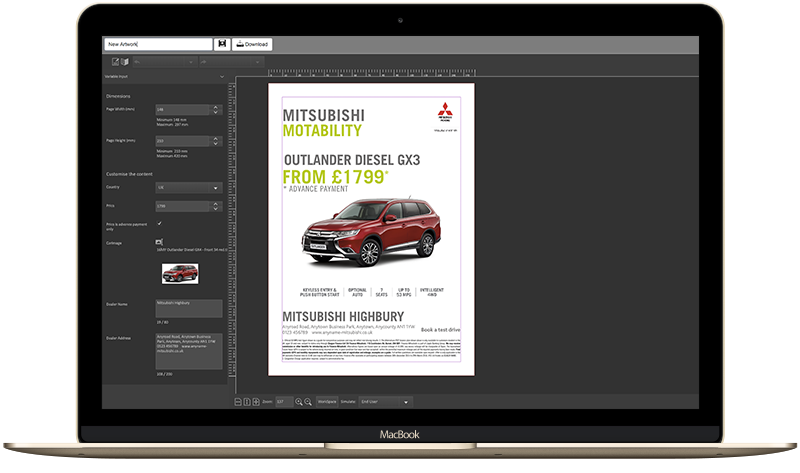Adjust the Page Width stepper arrows

216,110
